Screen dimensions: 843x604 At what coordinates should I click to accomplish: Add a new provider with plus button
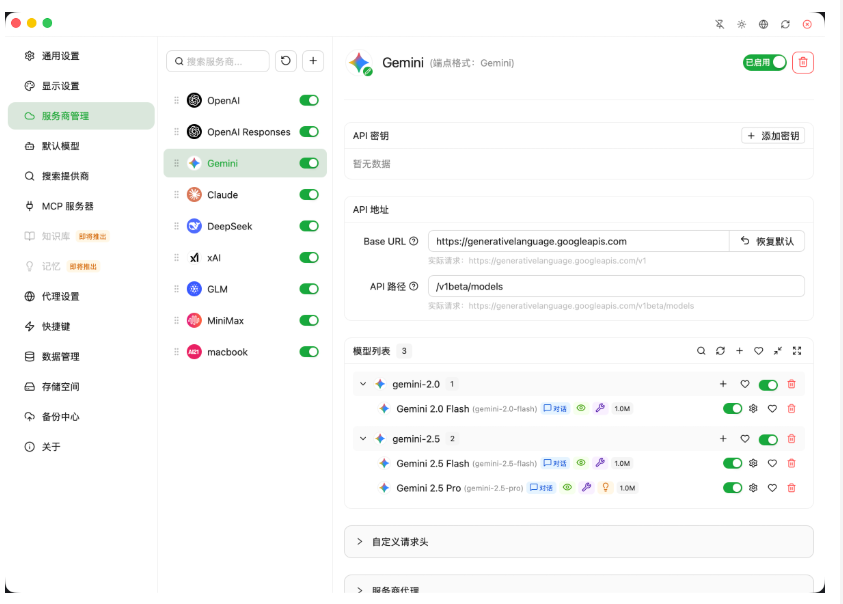point(313,61)
